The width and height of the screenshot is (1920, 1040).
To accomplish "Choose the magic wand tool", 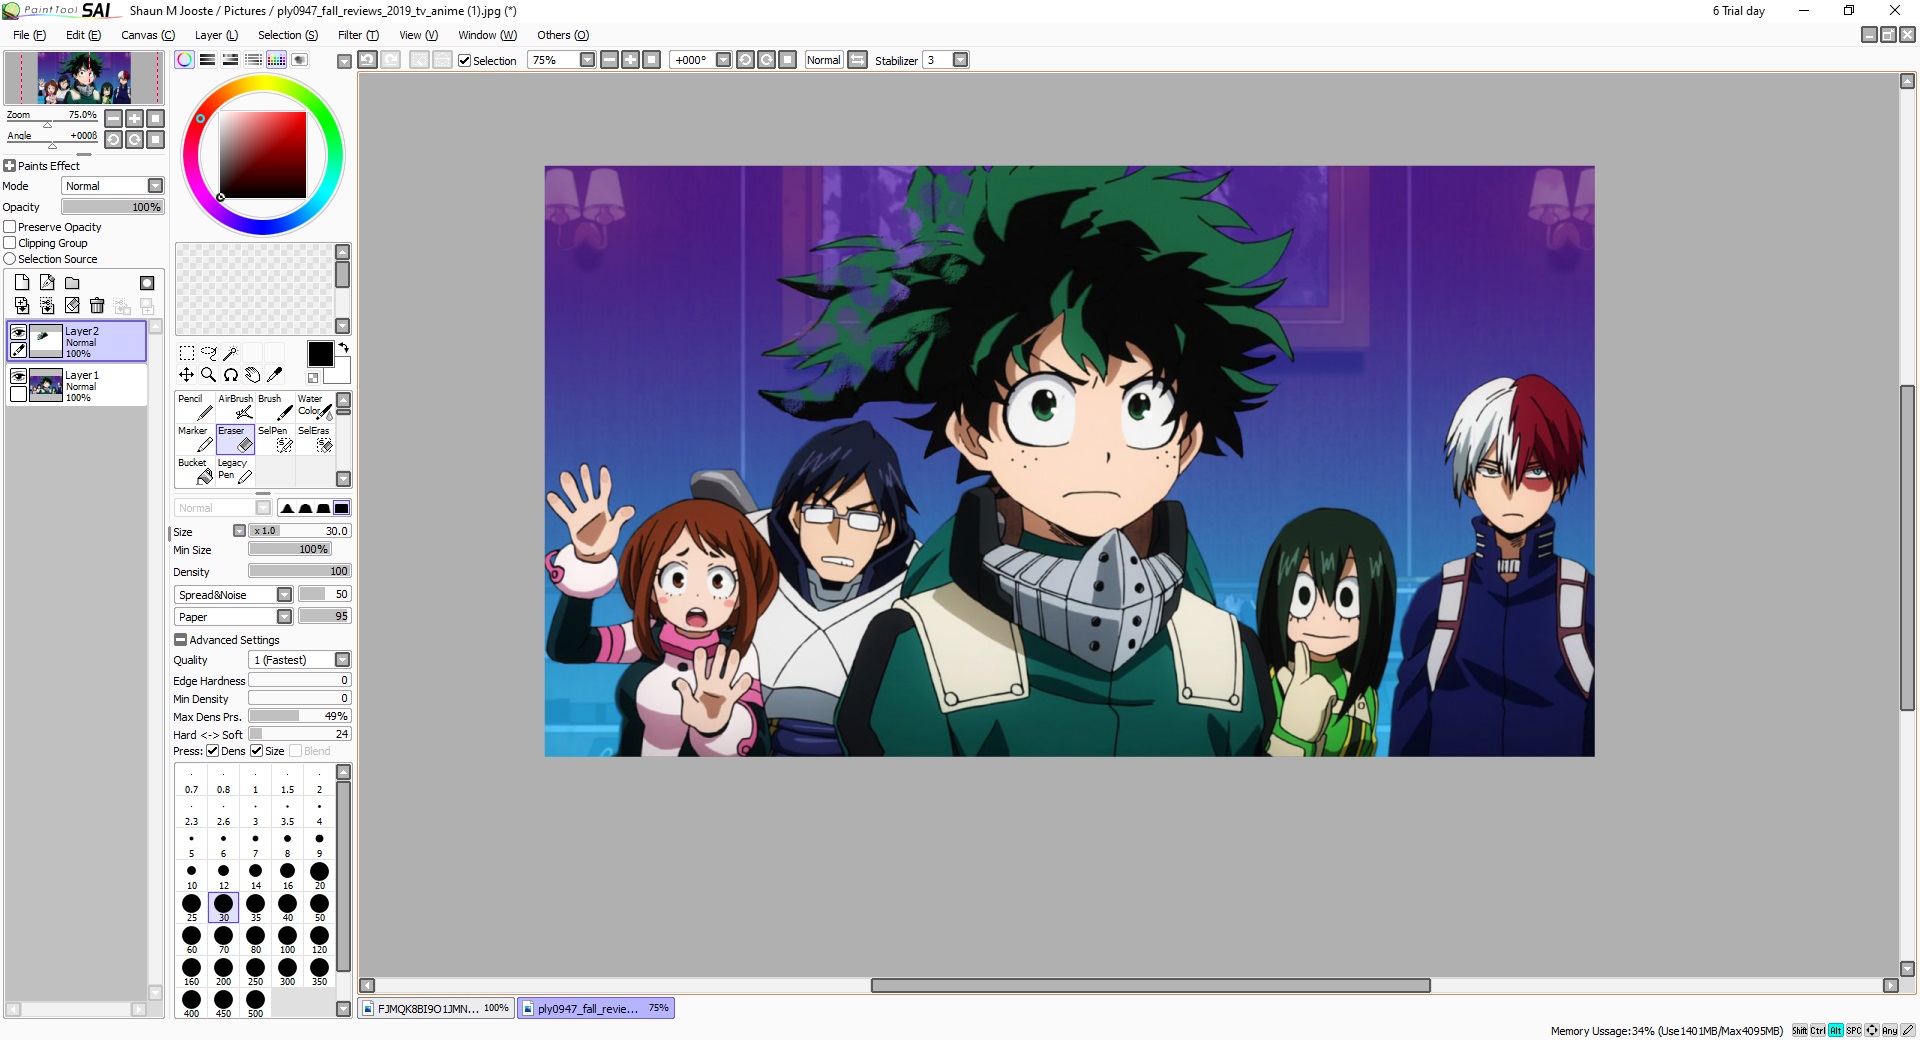I will (230, 353).
